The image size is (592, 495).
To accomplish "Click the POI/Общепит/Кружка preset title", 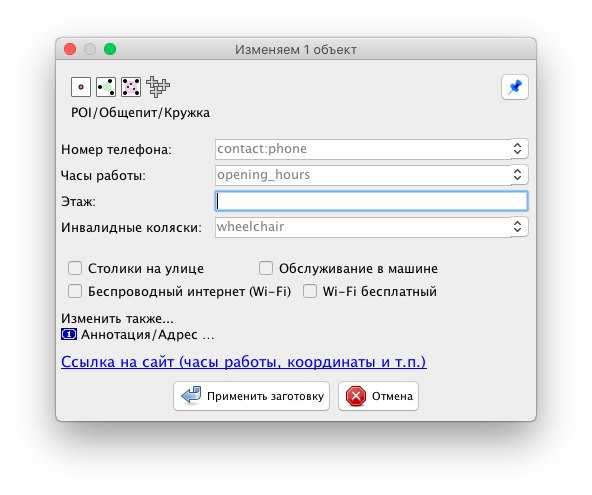I will [140, 113].
